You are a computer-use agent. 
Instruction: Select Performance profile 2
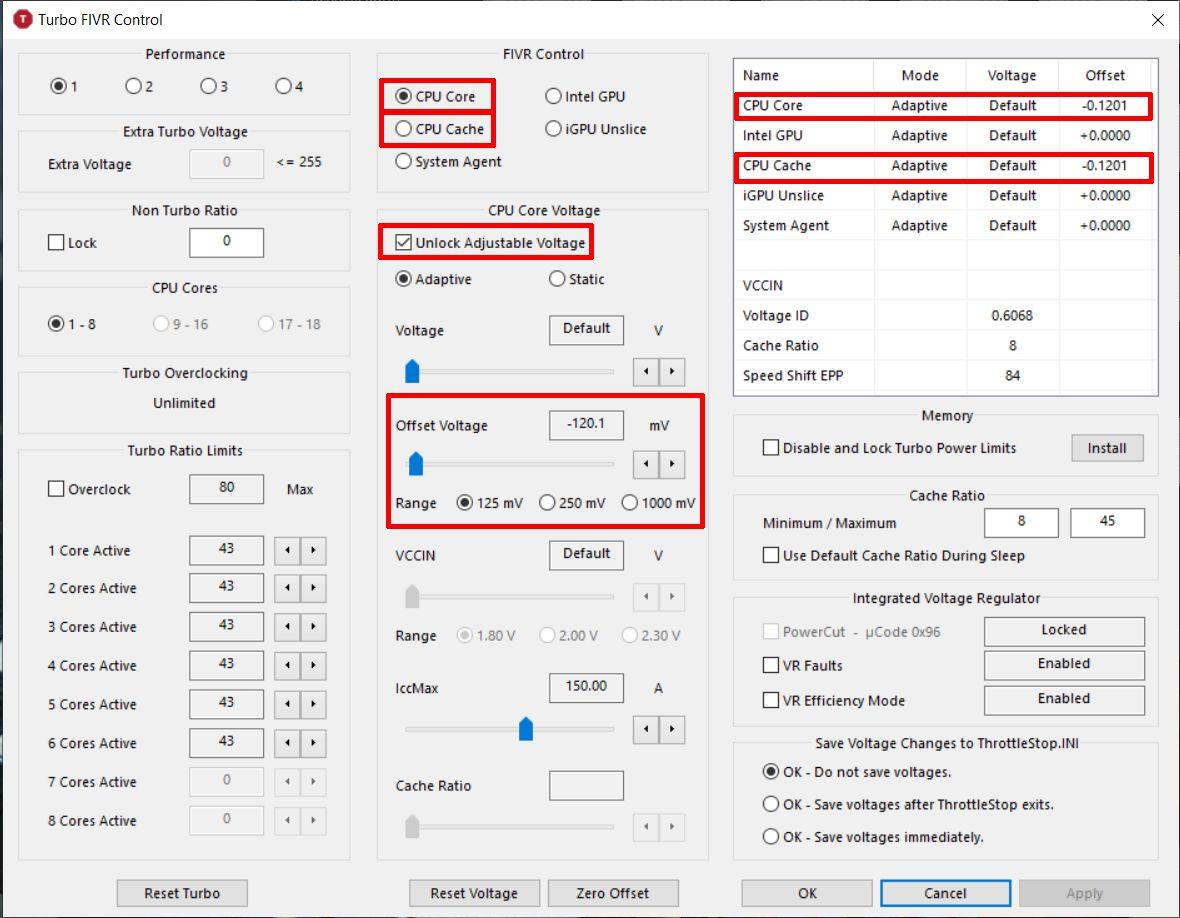(133, 87)
